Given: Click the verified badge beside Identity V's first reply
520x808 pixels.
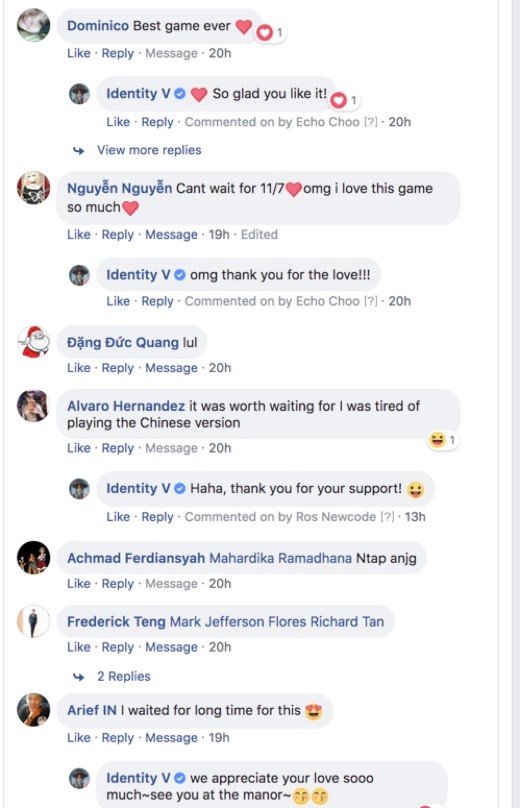Looking at the screenshot, I should [179, 94].
